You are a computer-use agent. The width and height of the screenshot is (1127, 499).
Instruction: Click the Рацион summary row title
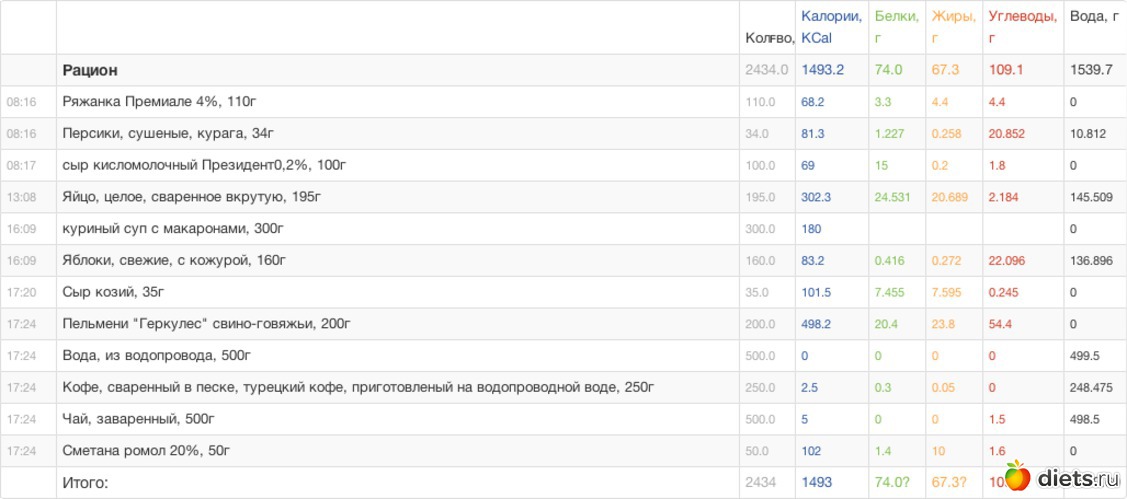90,70
